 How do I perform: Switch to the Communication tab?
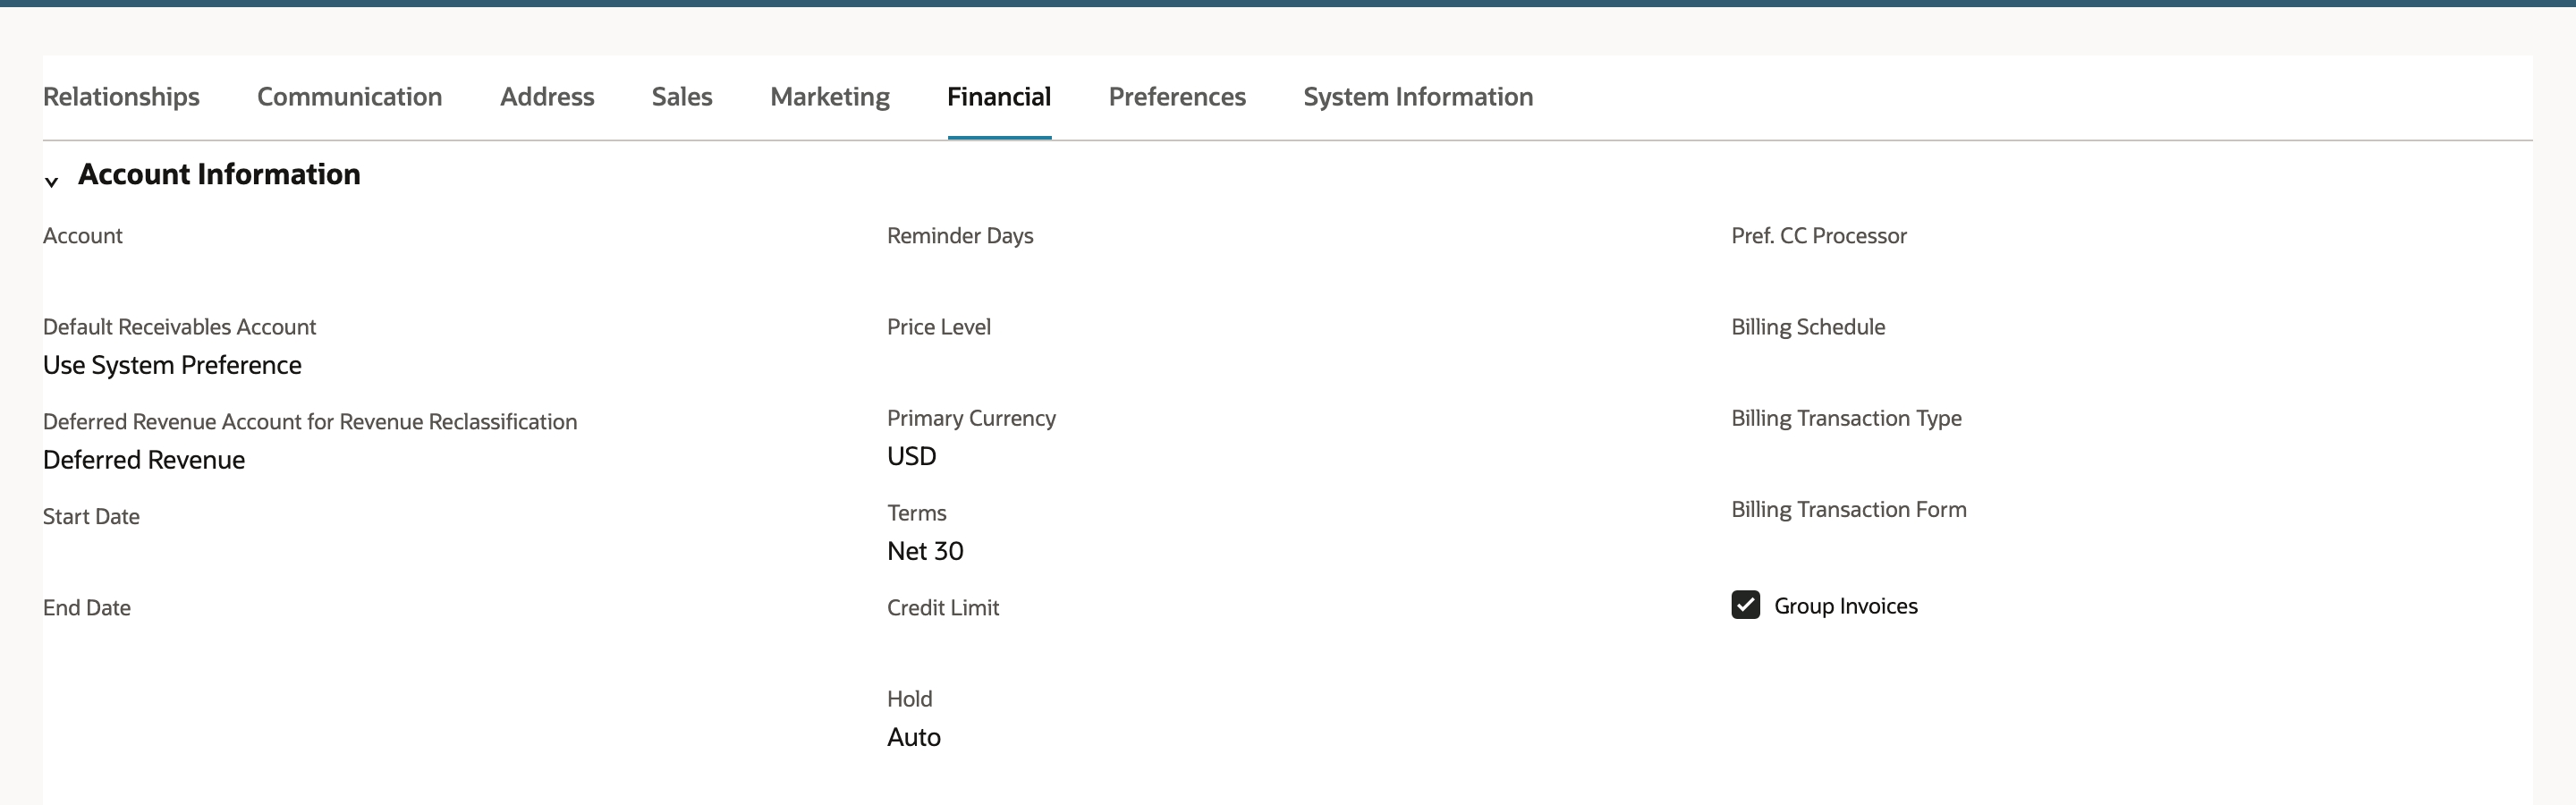[x=349, y=97]
